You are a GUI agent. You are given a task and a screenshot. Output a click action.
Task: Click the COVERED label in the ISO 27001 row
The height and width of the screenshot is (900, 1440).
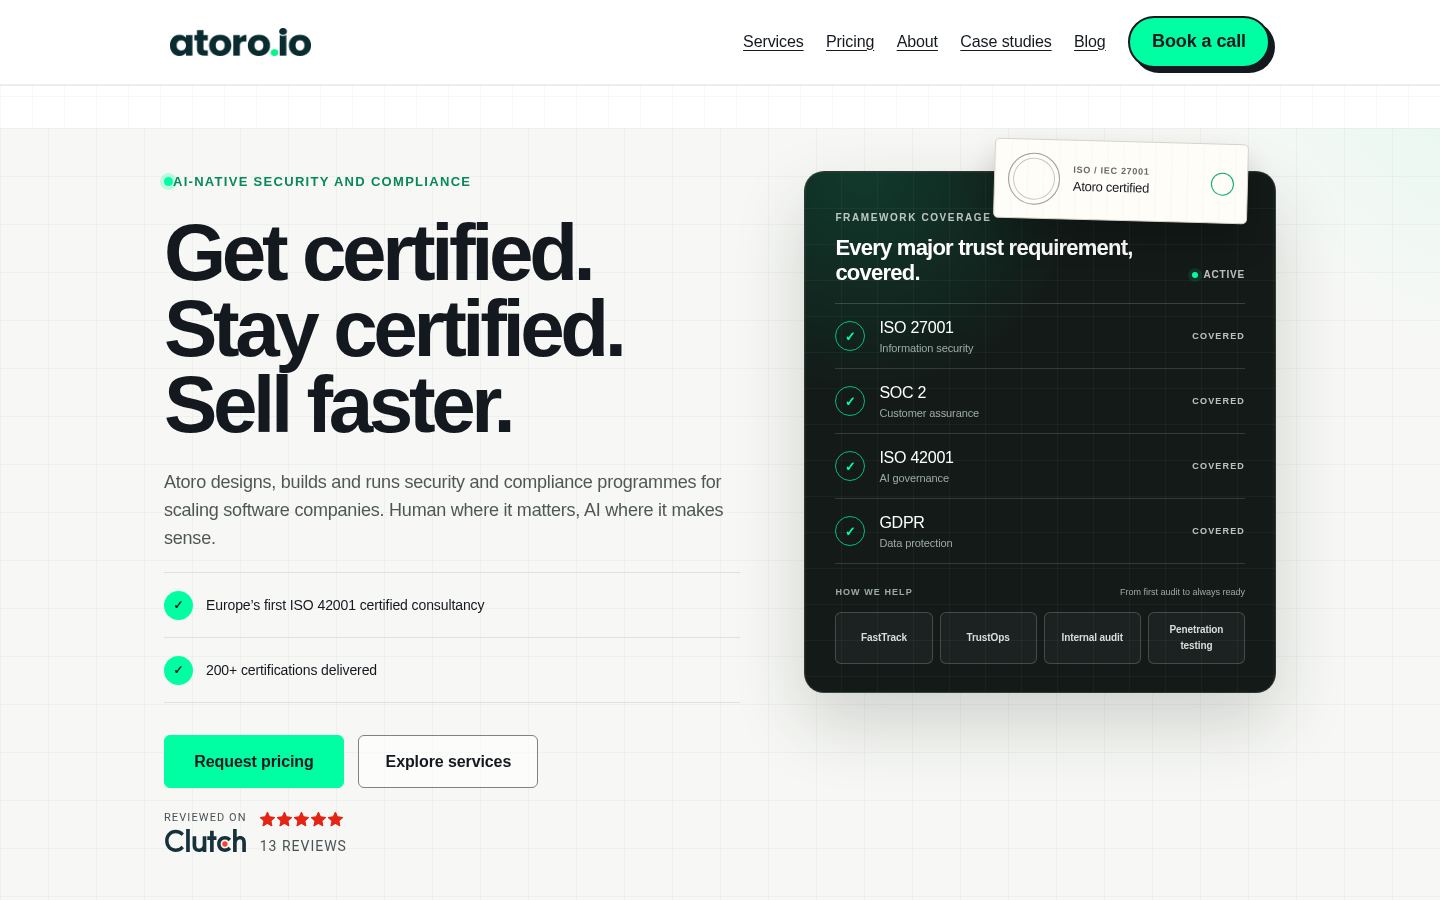click(1218, 336)
